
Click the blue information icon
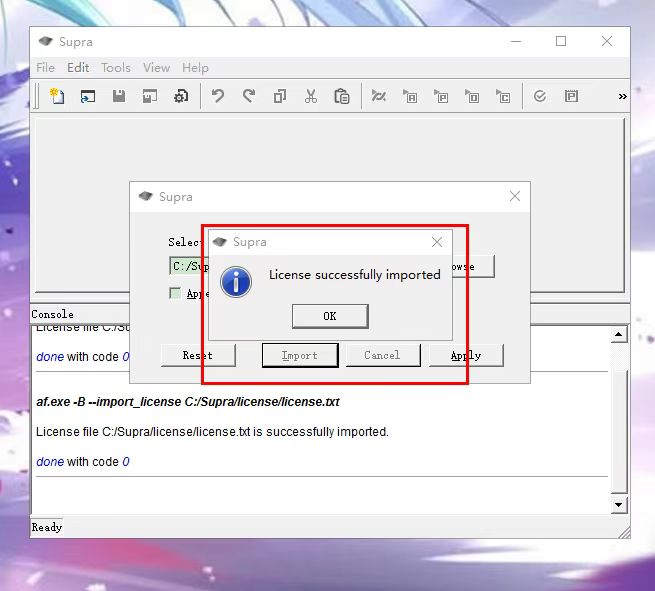[x=236, y=282]
